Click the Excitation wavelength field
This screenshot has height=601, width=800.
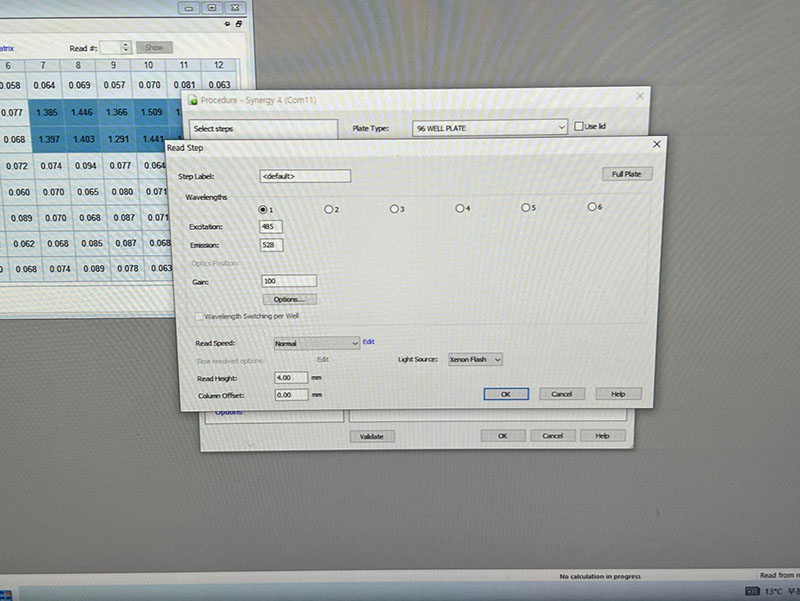tap(270, 227)
